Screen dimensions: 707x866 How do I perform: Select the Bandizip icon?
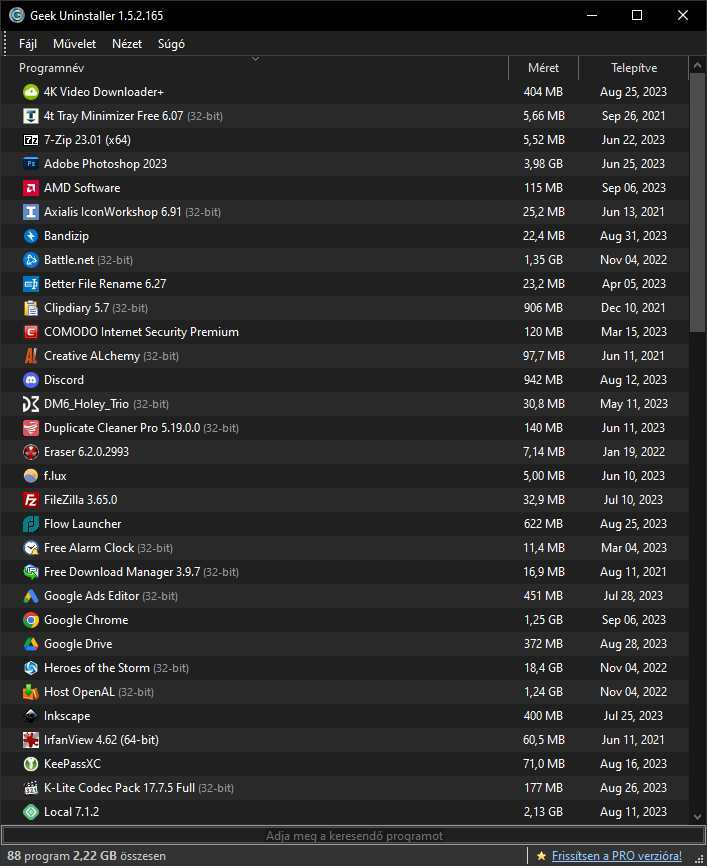point(31,236)
